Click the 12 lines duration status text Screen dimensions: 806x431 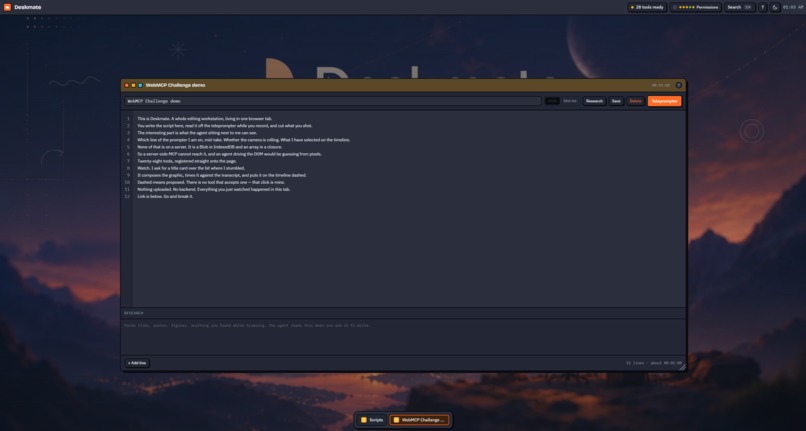point(654,363)
